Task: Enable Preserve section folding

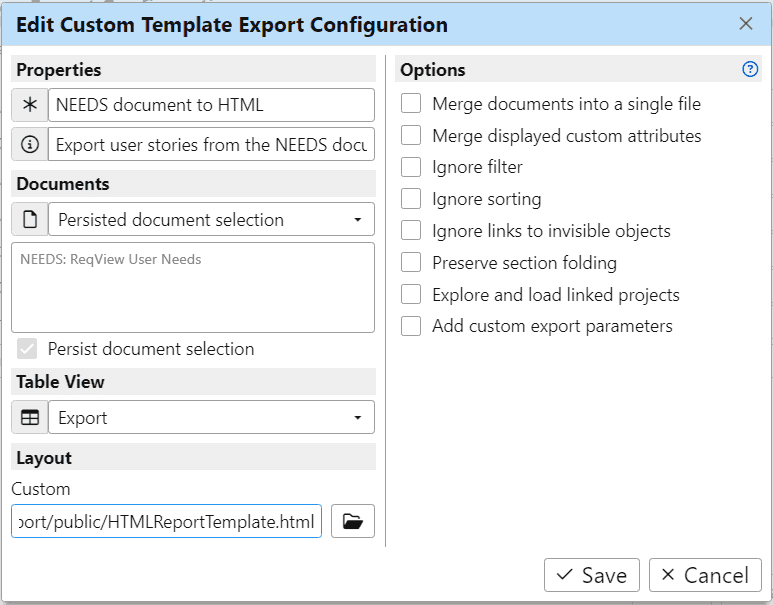Action: coord(411,263)
